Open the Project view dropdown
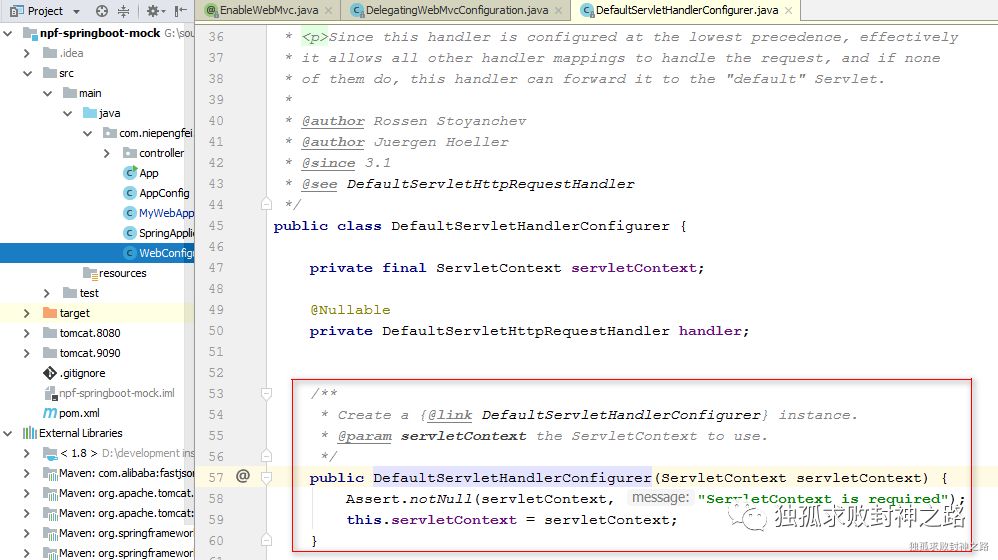 point(76,11)
